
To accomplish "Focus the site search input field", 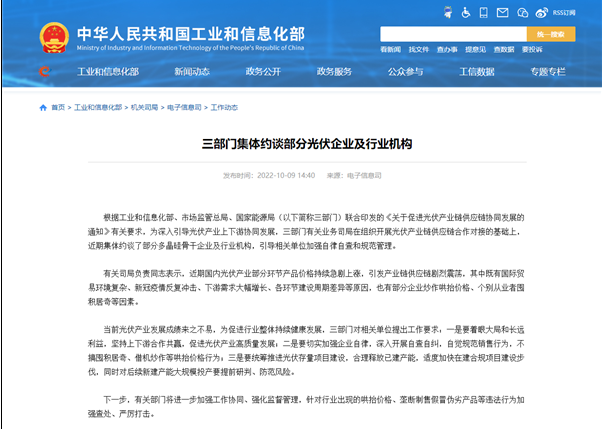I will (x=453, y=34).
